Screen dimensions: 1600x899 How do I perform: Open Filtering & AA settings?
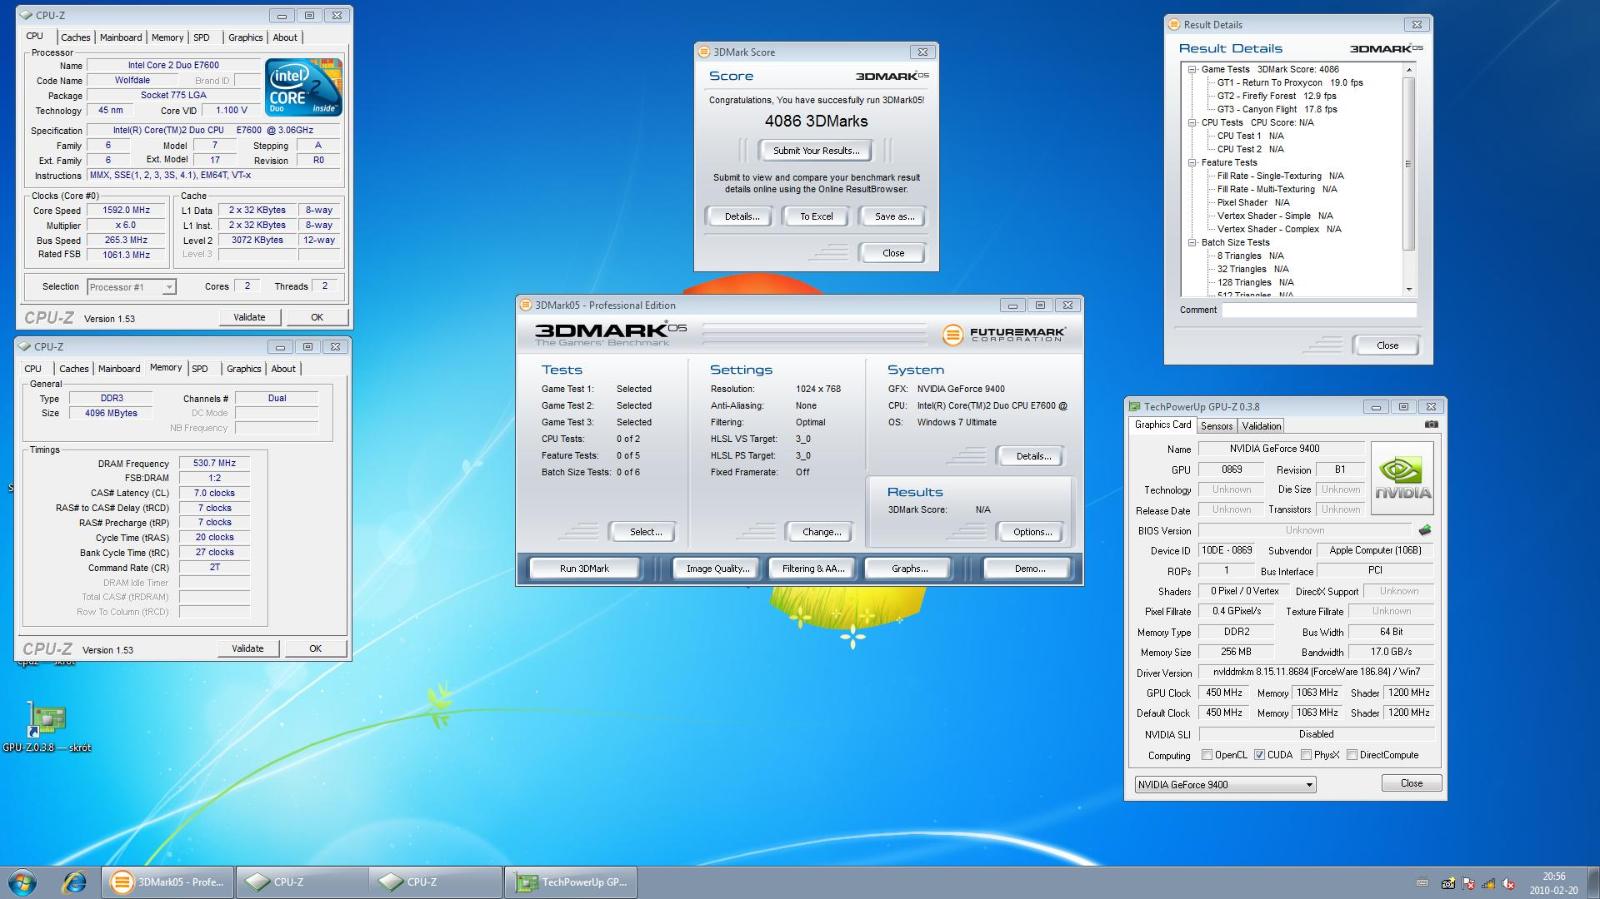813,568
